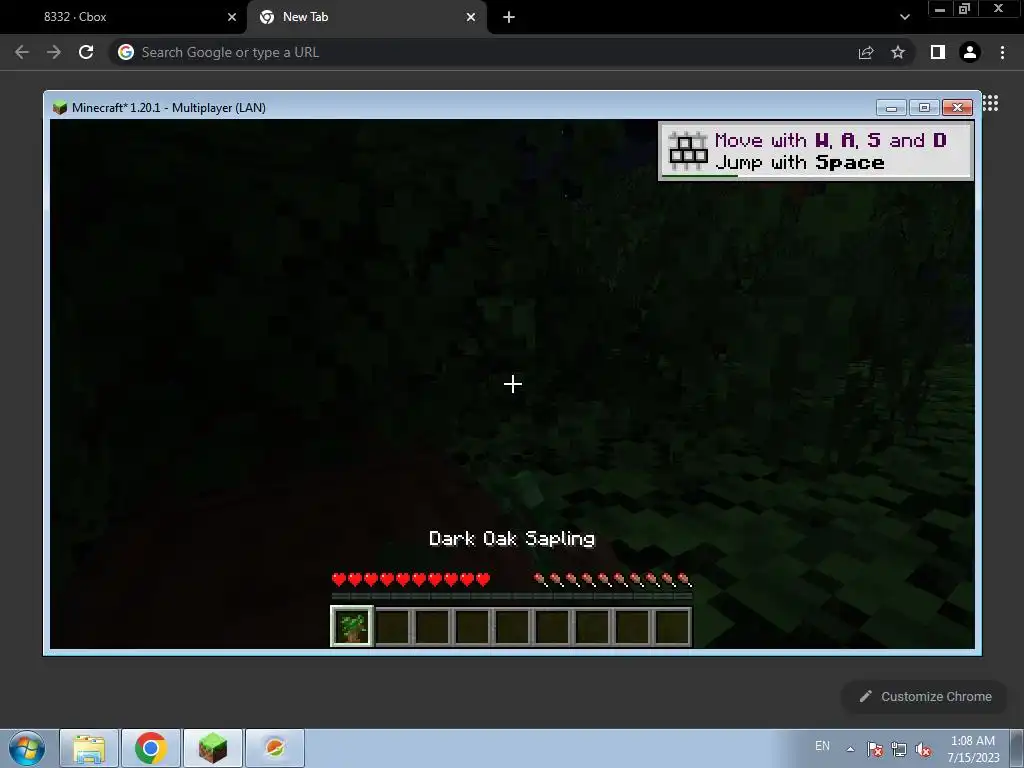Click the EN language indicator
Image resolution: width=1024 pixels, height=768 pixels.
click(822, 746)
